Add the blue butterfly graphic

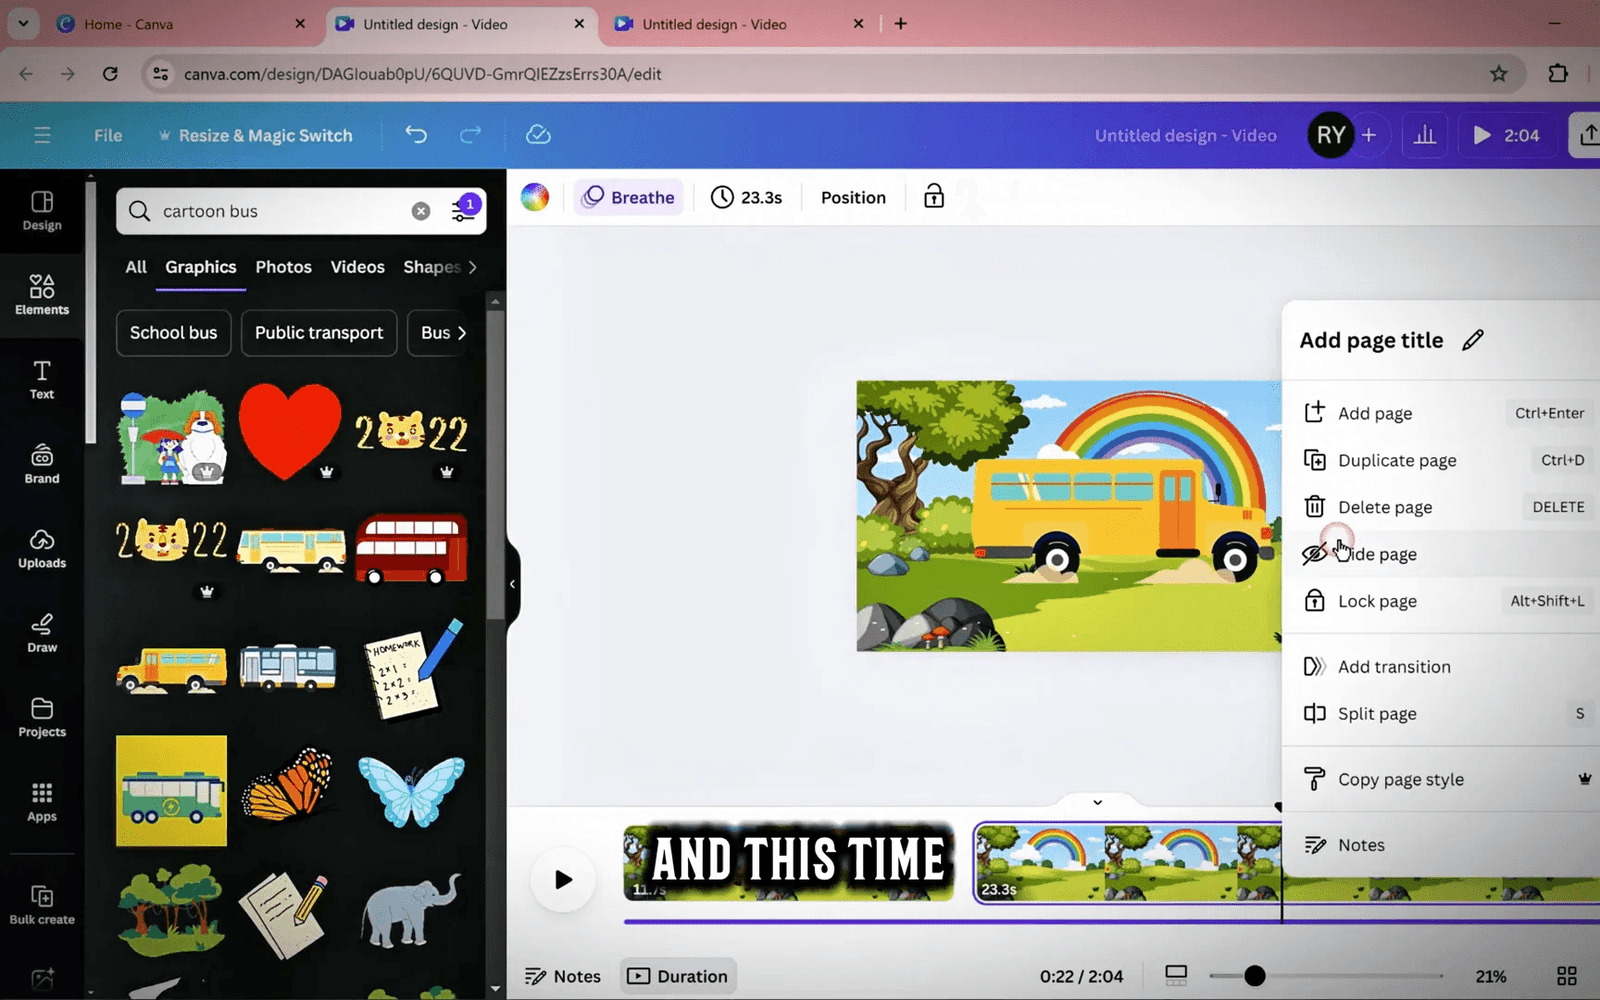411,790
